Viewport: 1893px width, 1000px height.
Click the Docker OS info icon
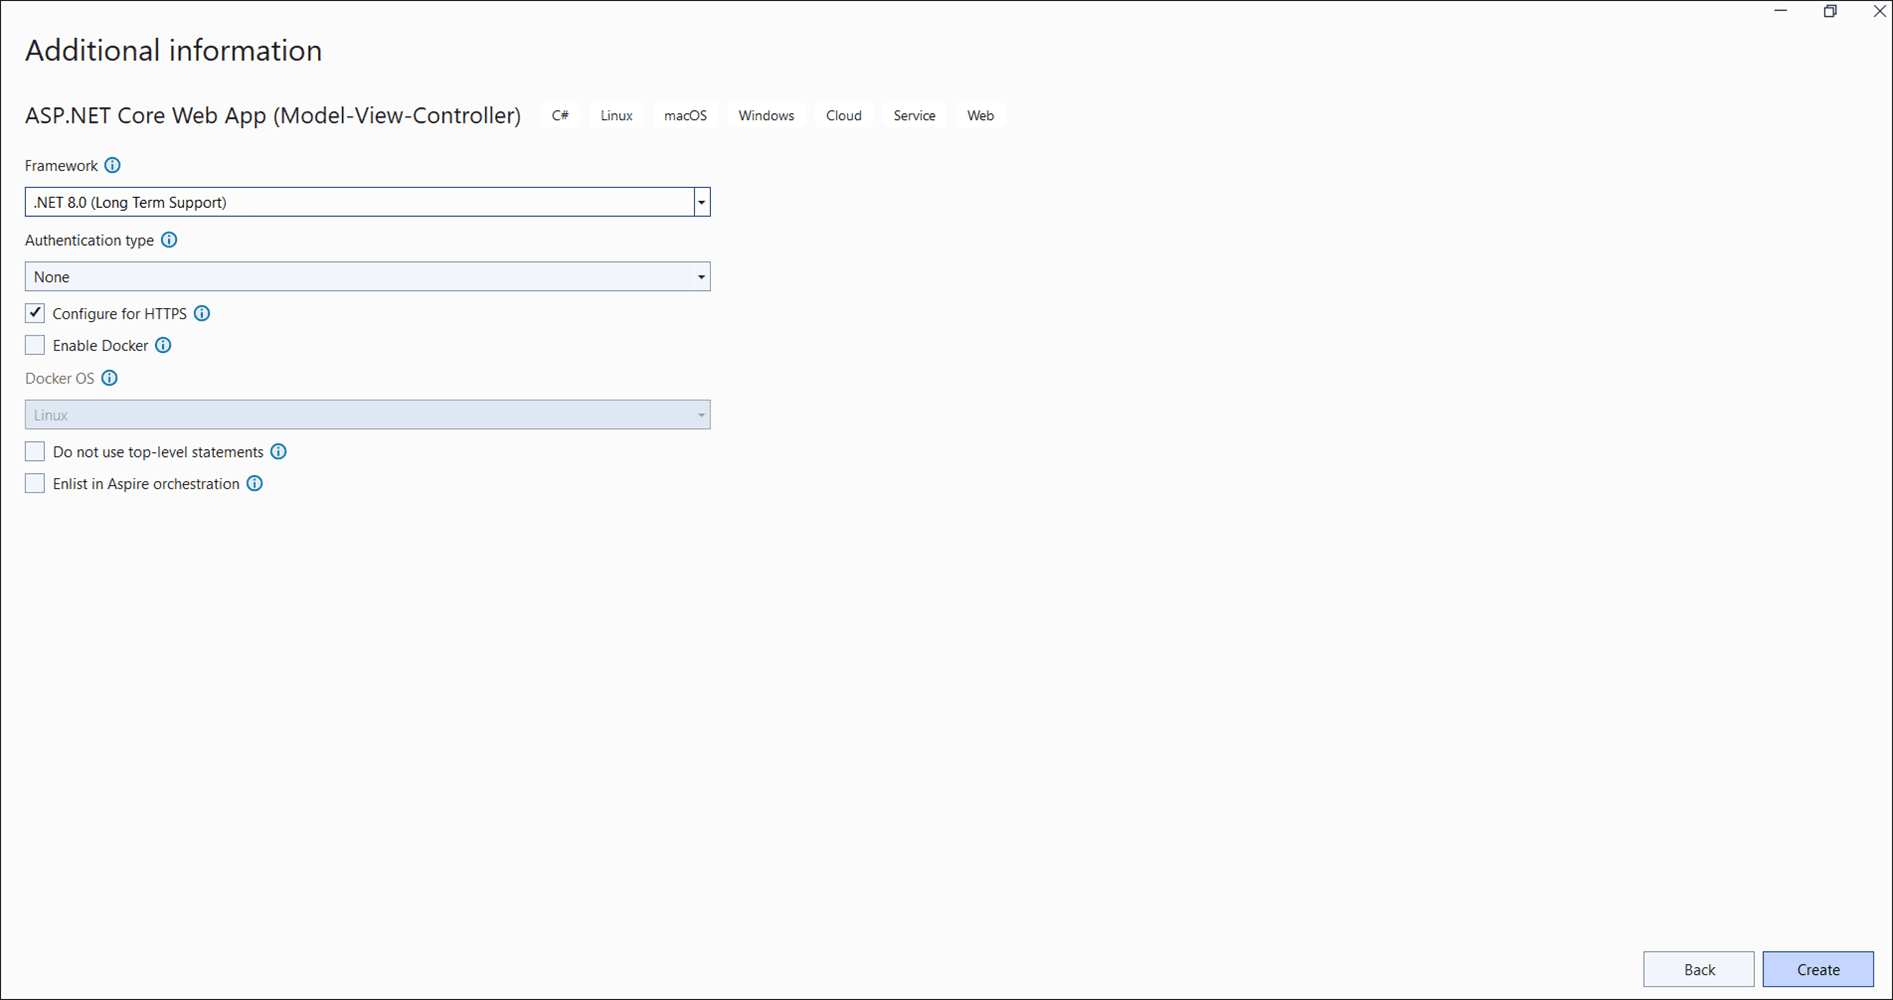click(x=110, y=378)
